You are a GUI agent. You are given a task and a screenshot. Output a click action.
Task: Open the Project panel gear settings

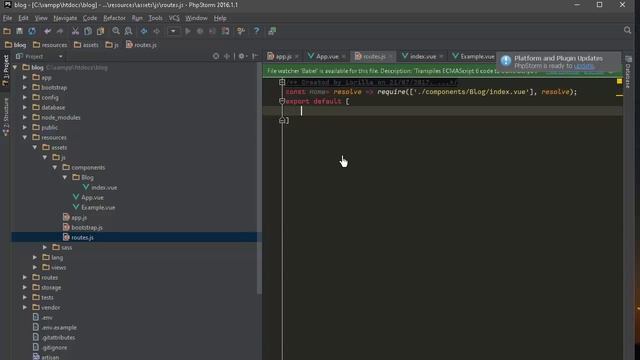[x=242, y=56]
